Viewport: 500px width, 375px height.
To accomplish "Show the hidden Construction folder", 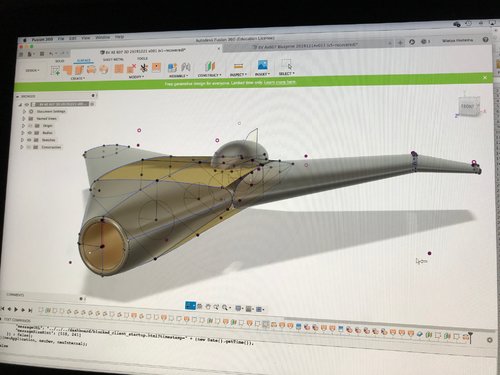I will click(x=29, y=147).
